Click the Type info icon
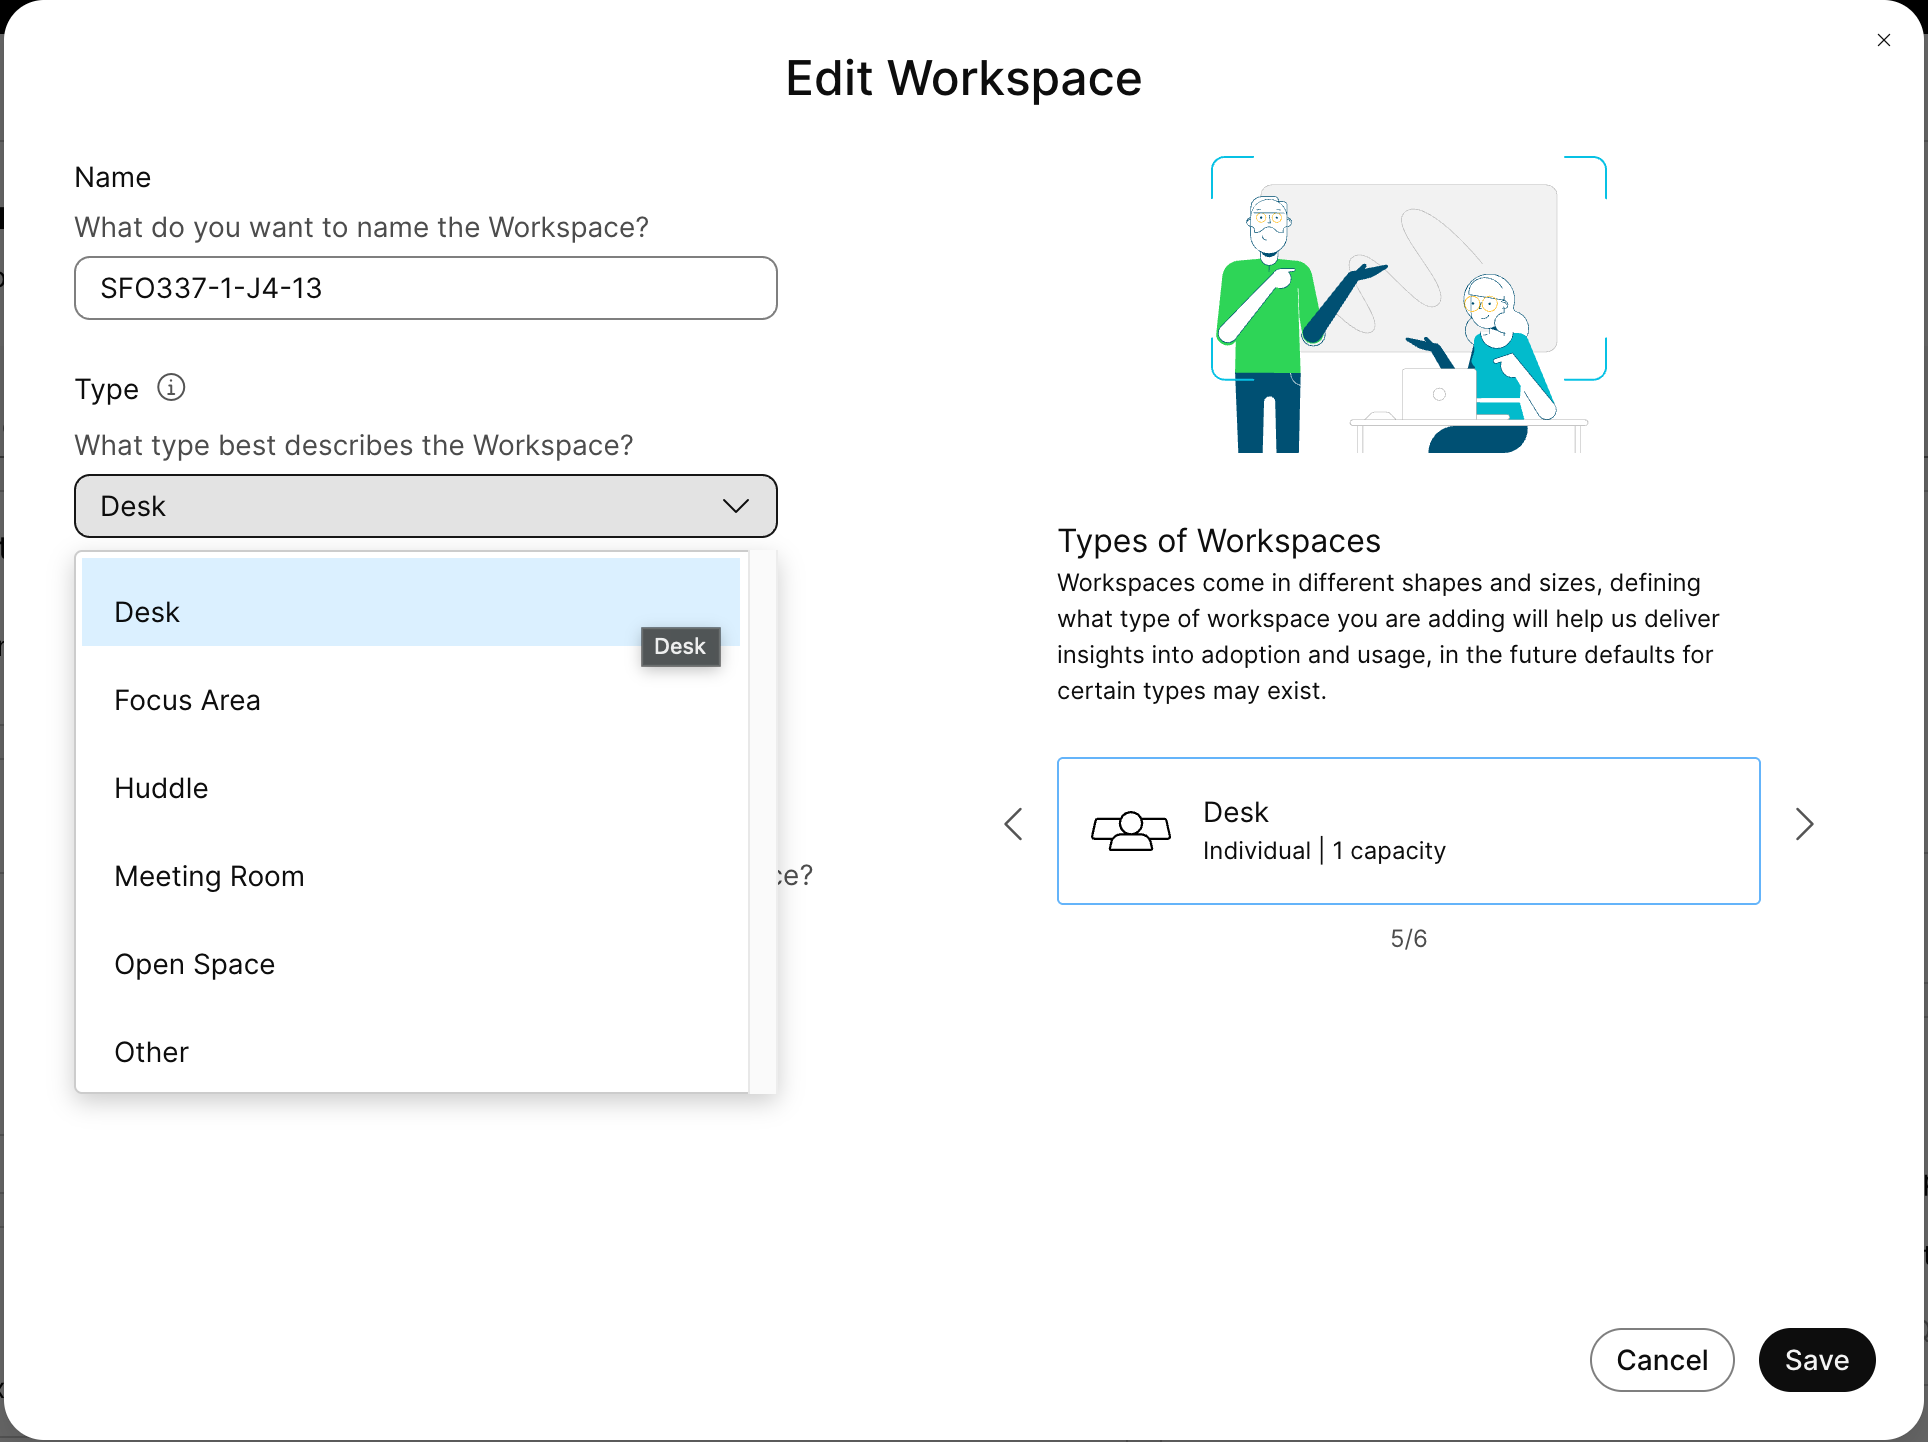This screenshot has width=1928, height=1442. click(171, 388)
